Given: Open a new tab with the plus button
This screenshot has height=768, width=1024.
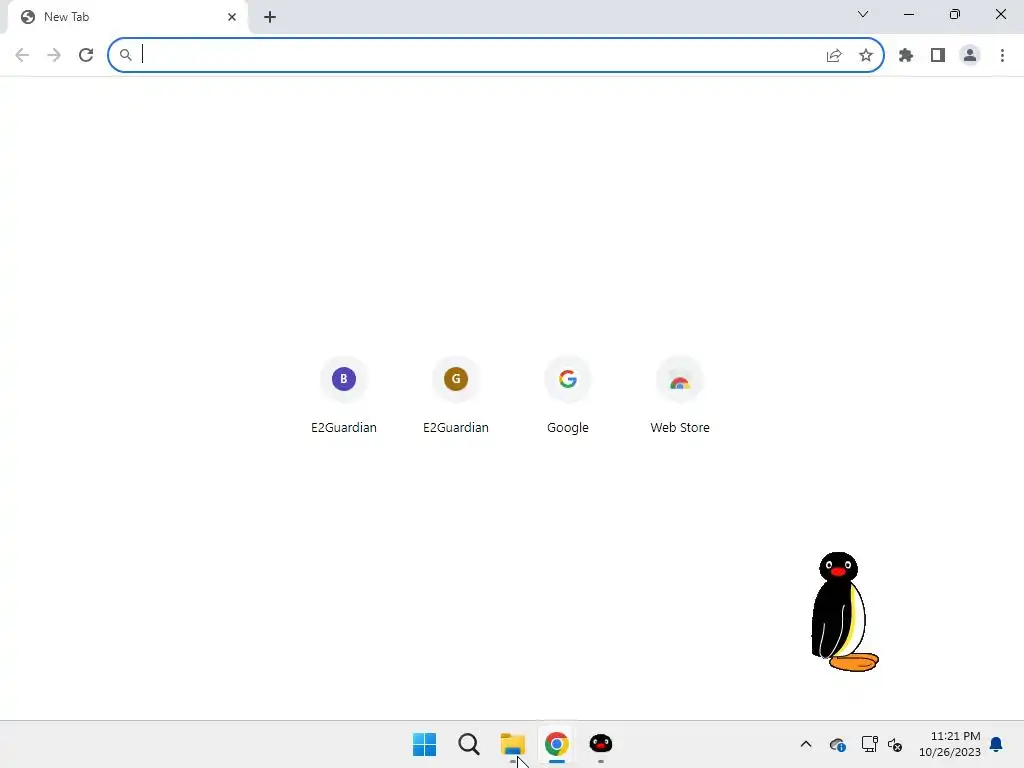Looking at the screenshot, I should coord(270,17).
